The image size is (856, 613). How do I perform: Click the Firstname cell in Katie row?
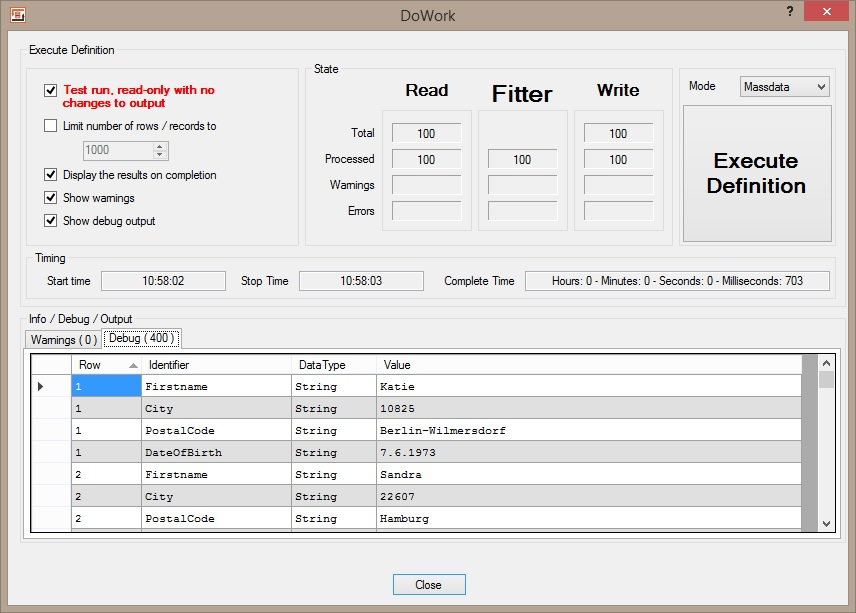[x=216, y=386]
